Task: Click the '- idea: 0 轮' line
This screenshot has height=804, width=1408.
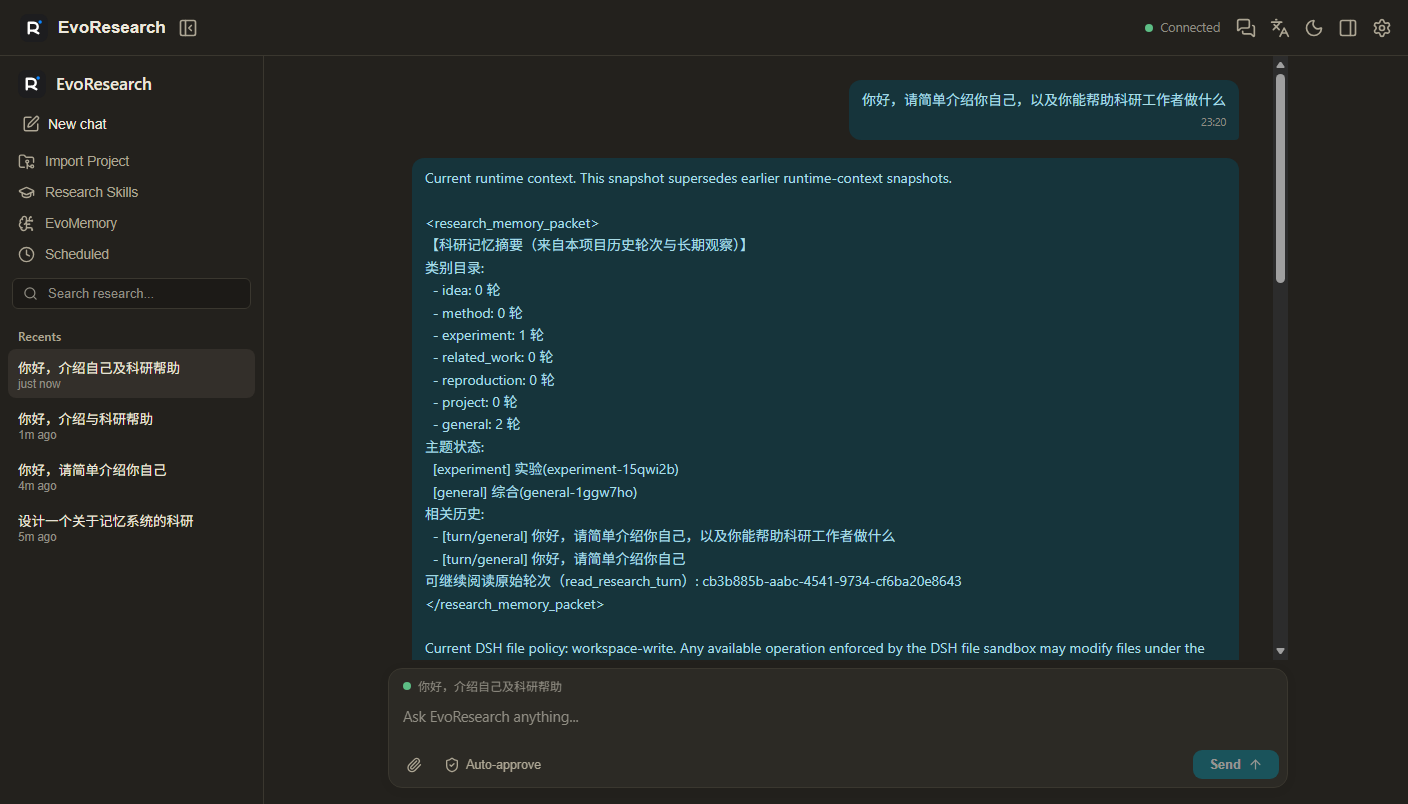Action: [x=467, y=290]
